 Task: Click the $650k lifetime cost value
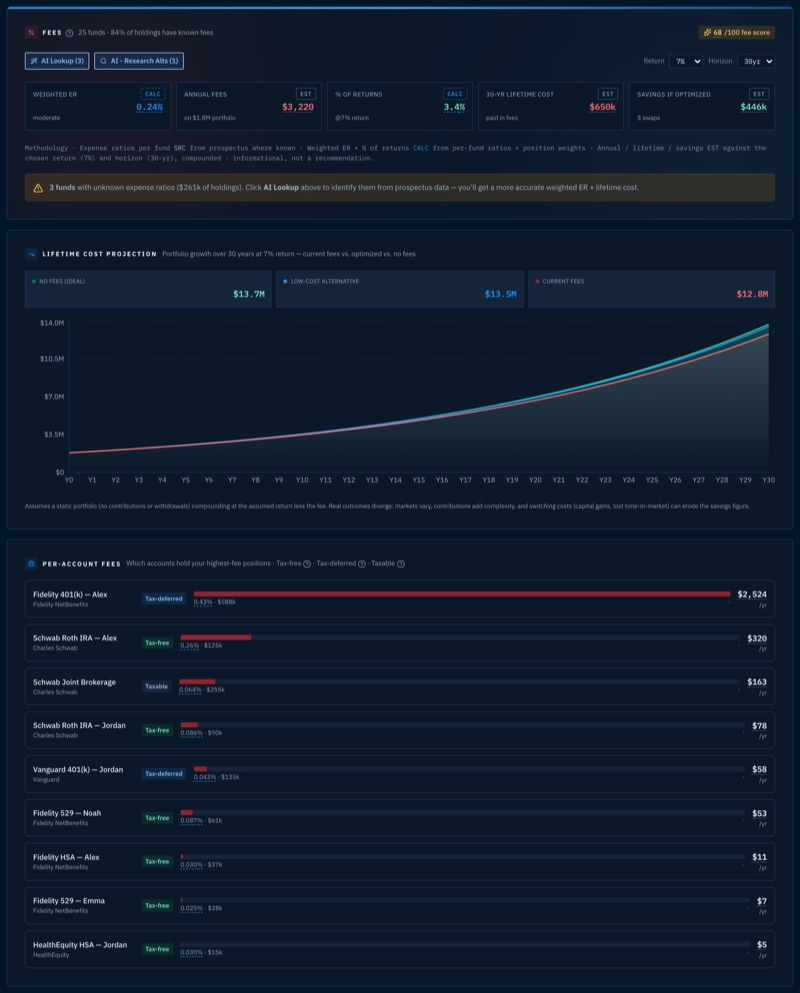(602, 107)
